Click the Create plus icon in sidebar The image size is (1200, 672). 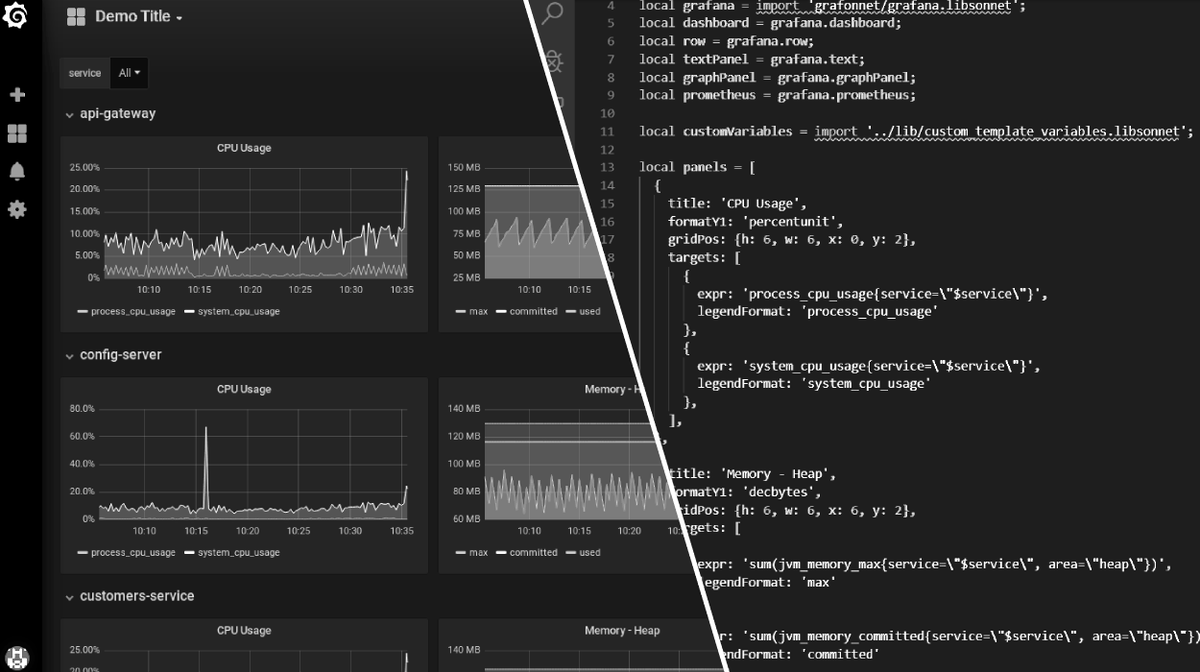click(x=17, y=95)
